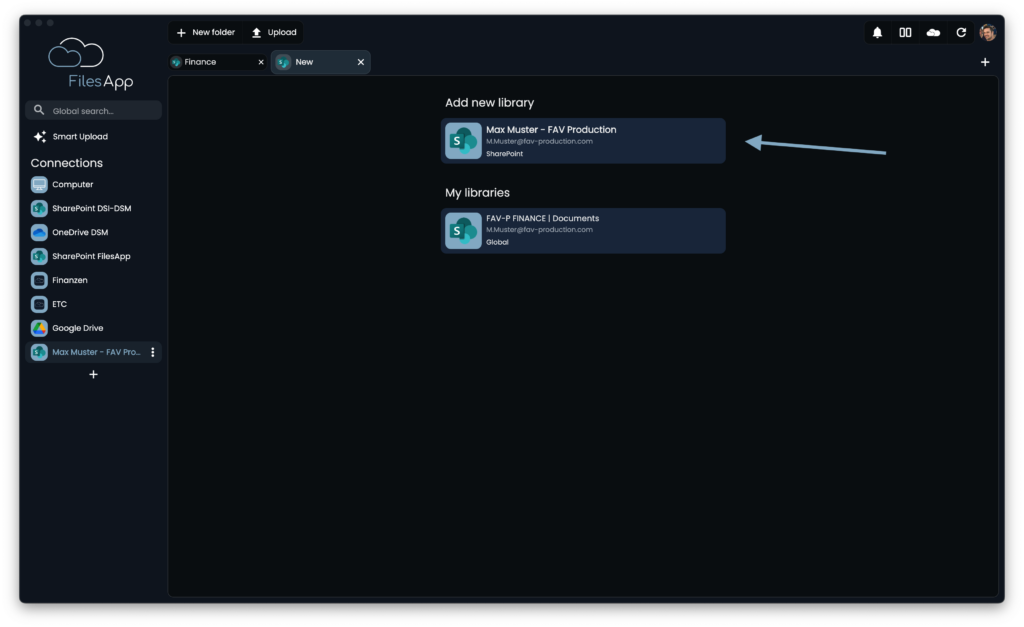Click SharePoint icon on FAV-P FINANCE card
1024x627 pixels.
click(x=463, y=231)
